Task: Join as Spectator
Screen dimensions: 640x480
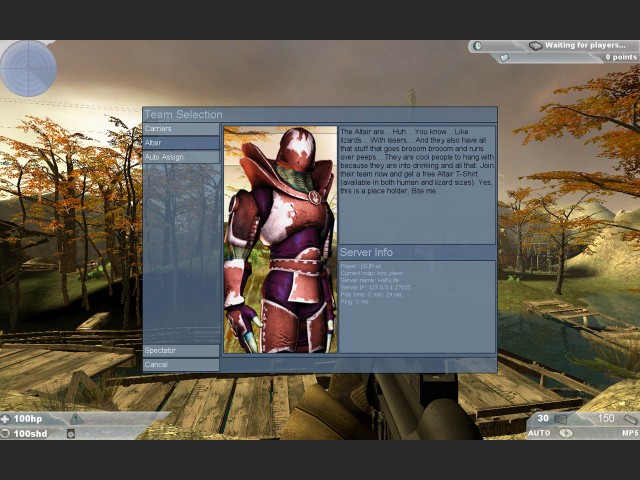Action: click(181, 351)
